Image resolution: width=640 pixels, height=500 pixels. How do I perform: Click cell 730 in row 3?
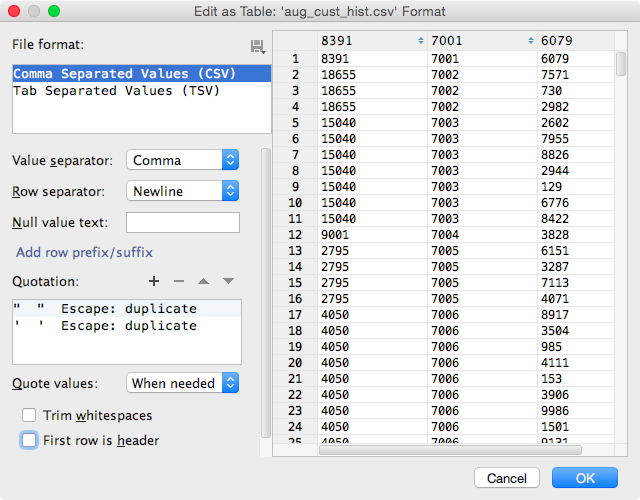pos(576,91)
